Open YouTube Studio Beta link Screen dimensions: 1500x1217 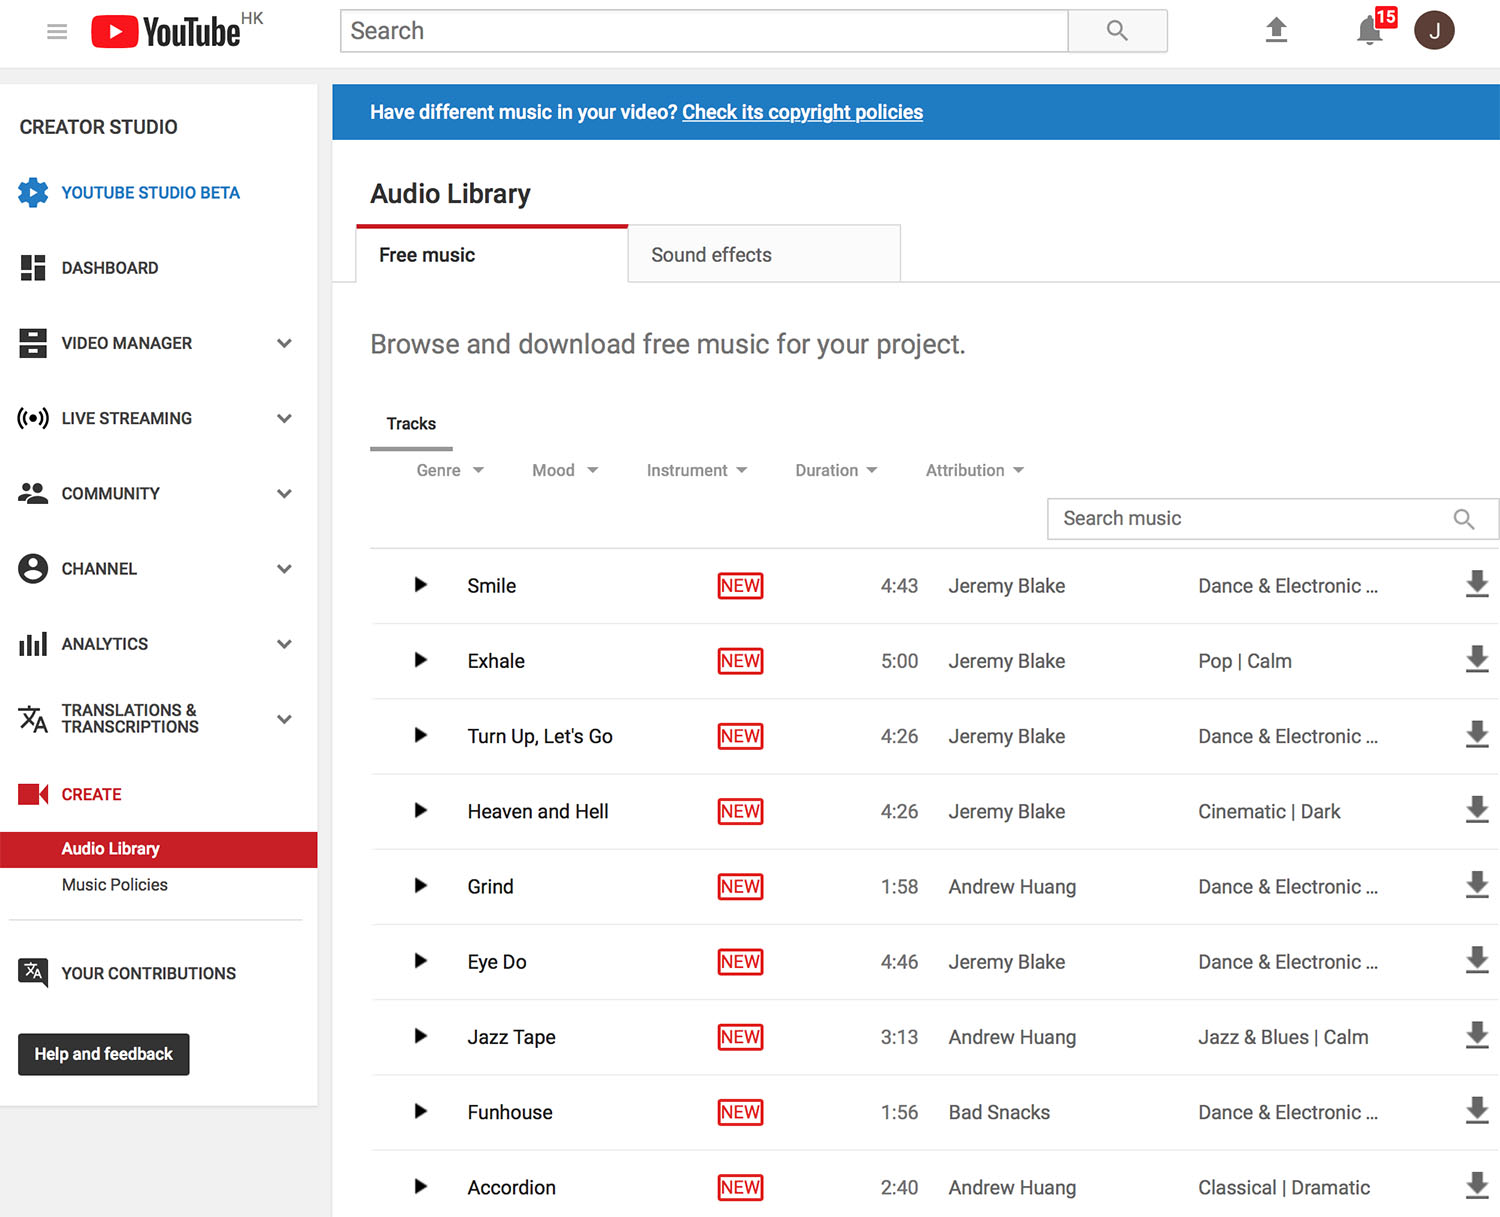[151, 193]
